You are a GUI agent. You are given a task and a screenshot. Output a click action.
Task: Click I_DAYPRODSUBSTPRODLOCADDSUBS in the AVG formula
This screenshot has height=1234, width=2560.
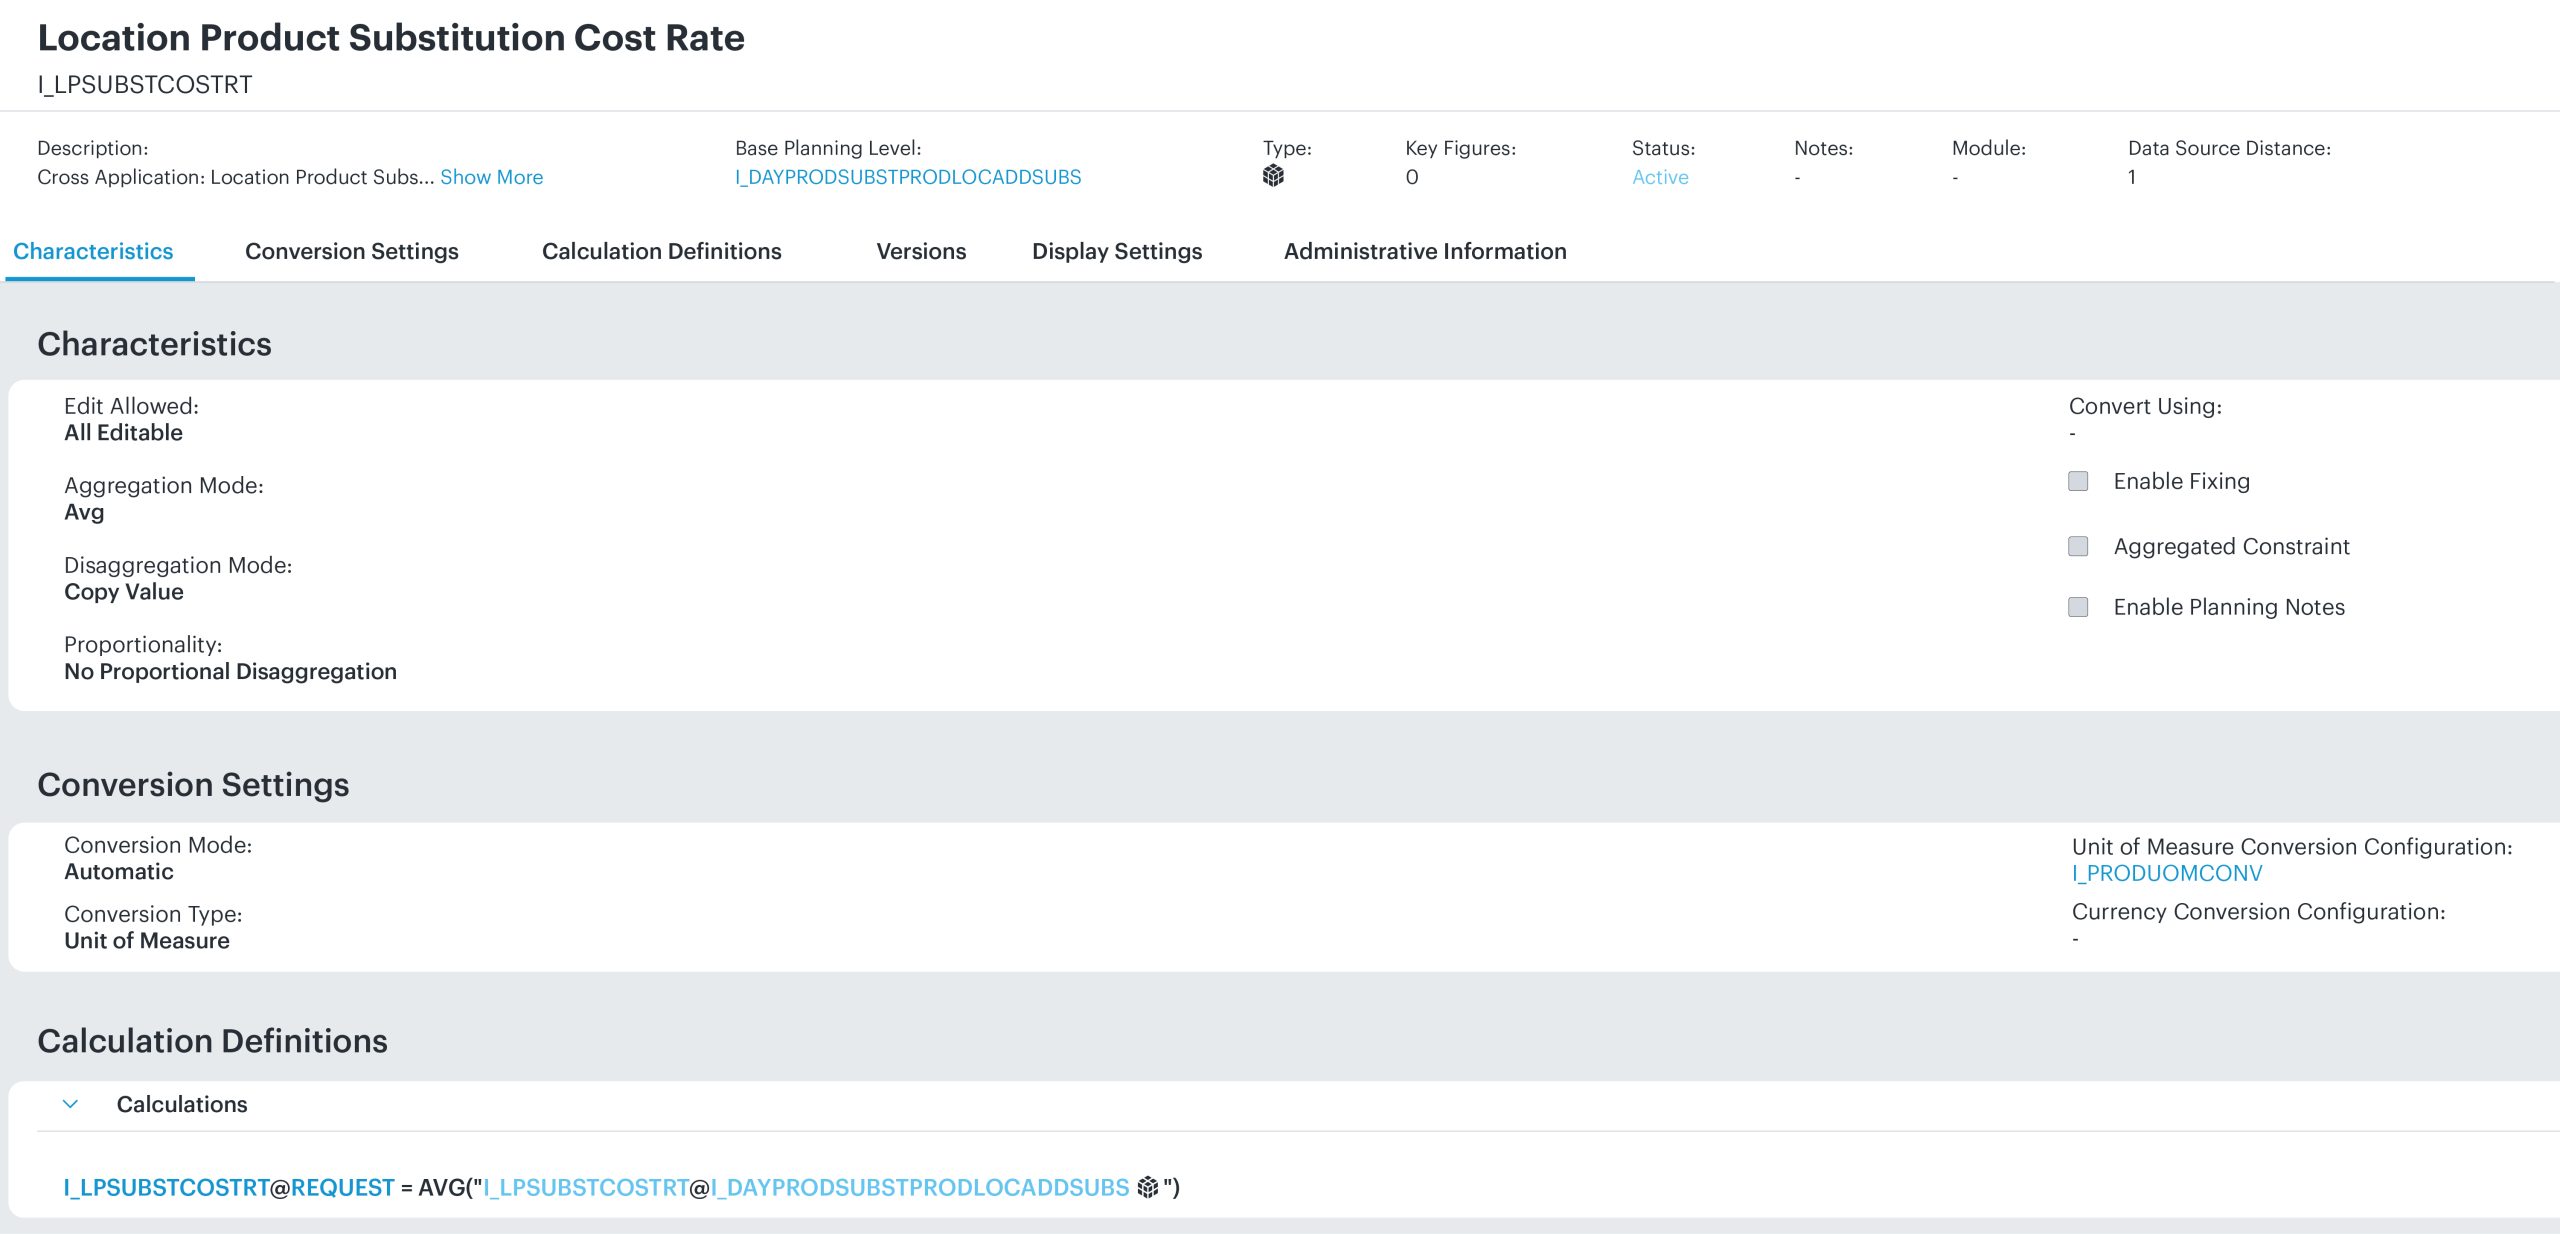pyautogui.click(x=920, y=1187)
